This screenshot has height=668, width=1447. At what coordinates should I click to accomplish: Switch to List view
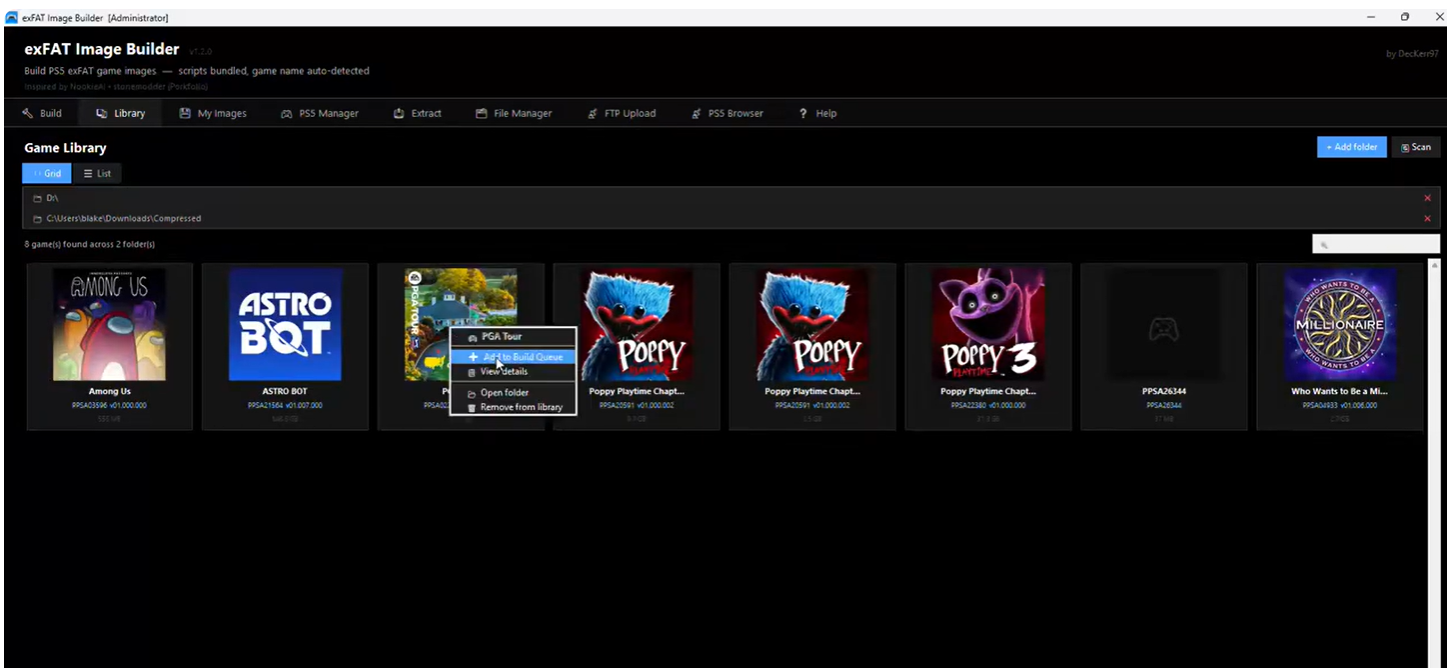click(97, 173)
